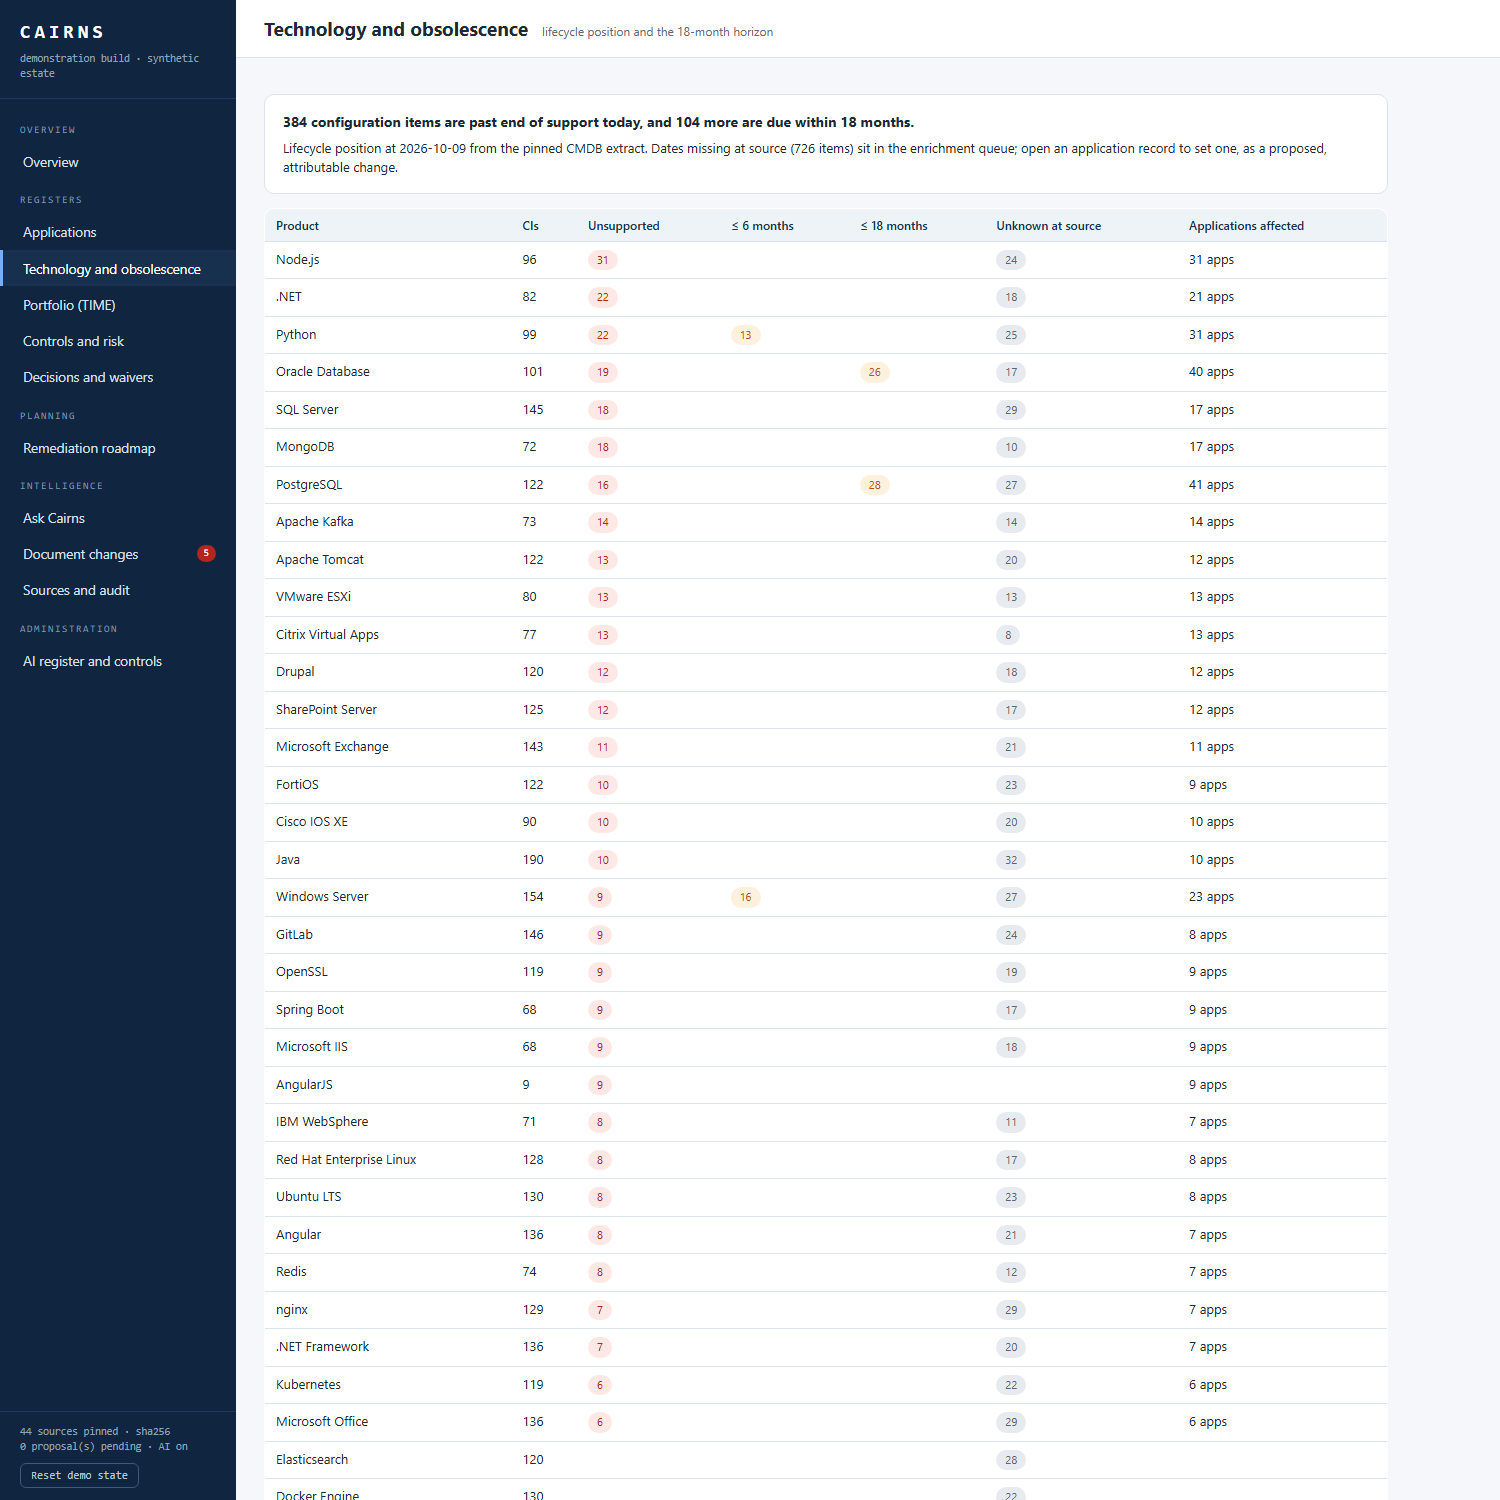The height and width of the screenshot is (1500, 1500).
Task: Click the Apache Kafka product name
Action: click(315, 522)
